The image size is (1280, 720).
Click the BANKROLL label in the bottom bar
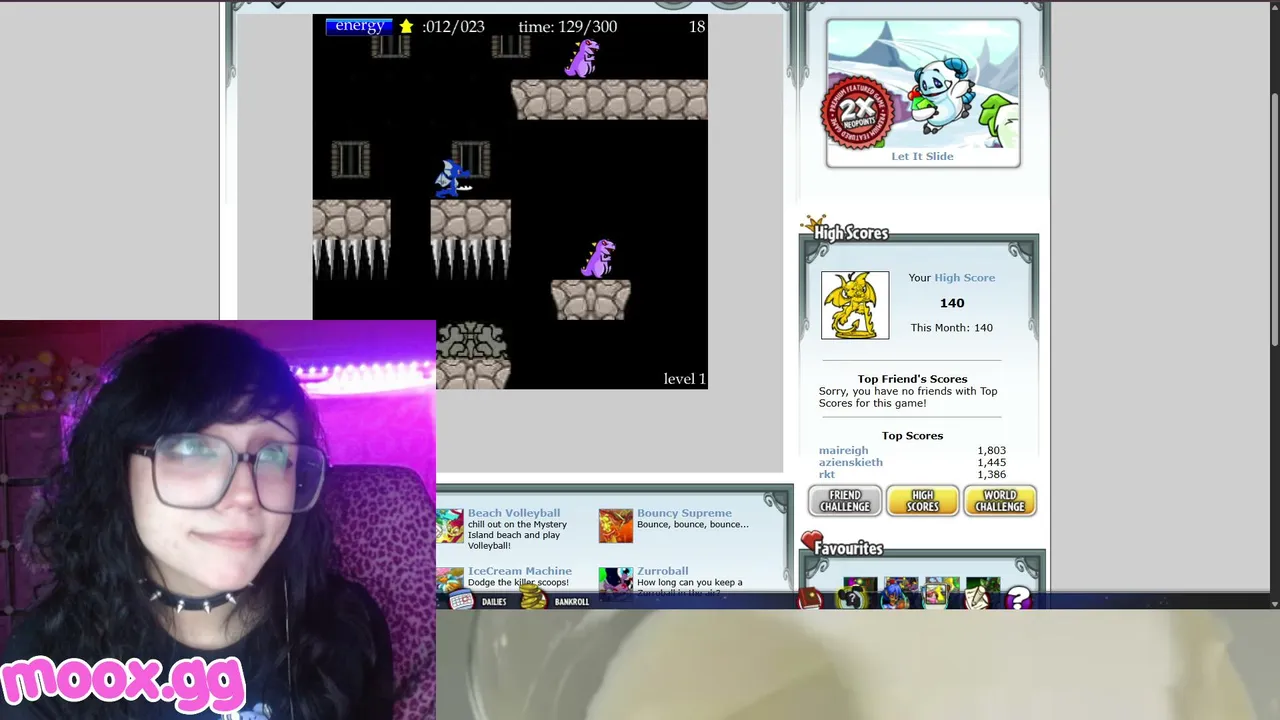tap(572, 602)
